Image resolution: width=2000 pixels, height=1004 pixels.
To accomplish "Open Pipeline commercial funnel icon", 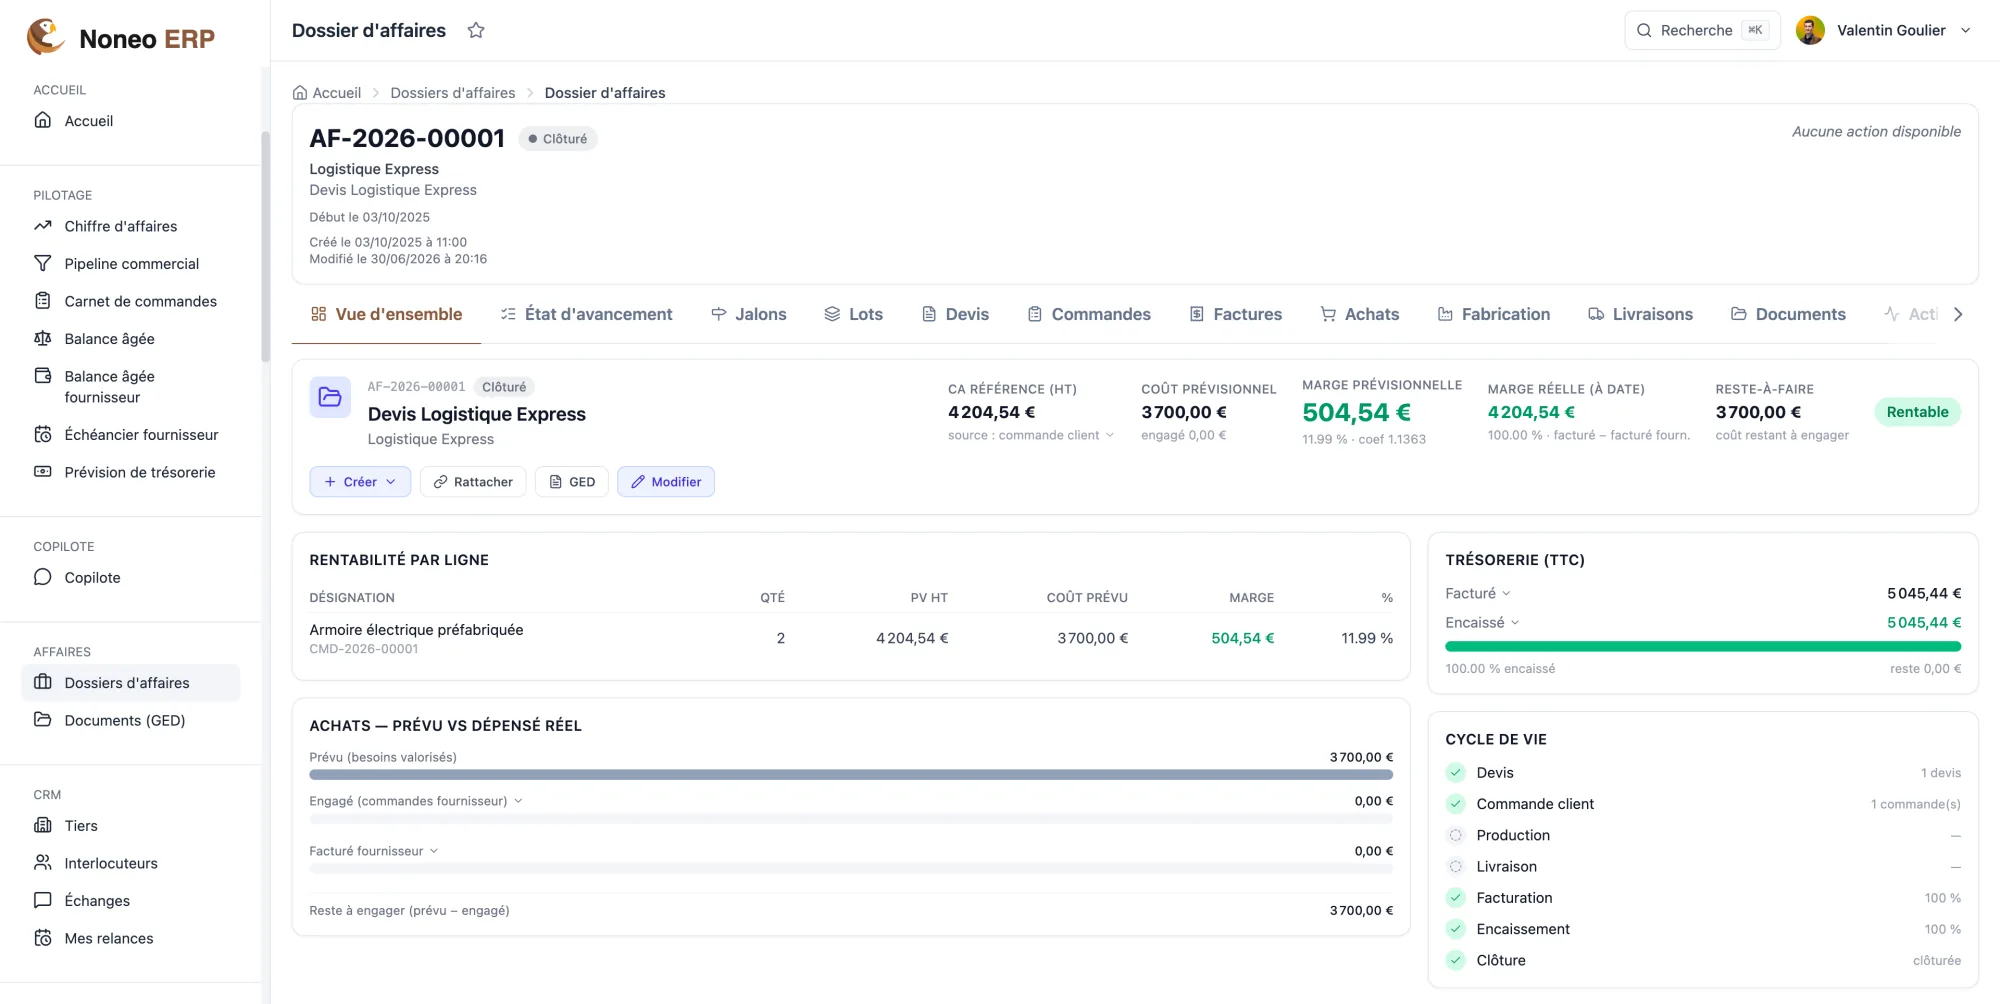I will [x=43, y=263].
